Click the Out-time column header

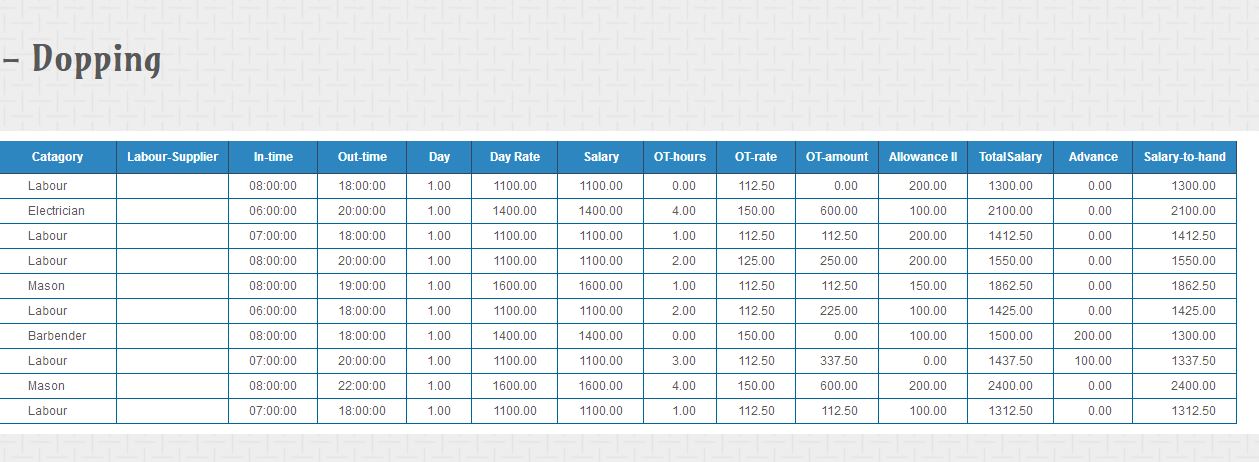(x=362, y=157)
